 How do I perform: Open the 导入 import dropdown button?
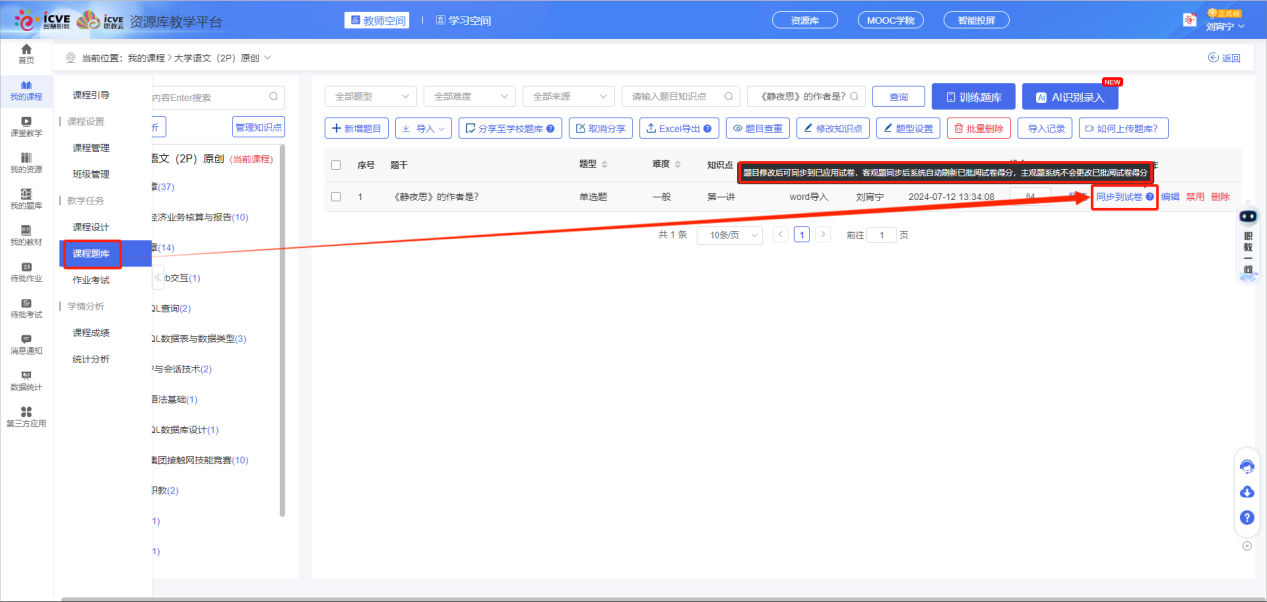pyautogui.click(x=424, y=129)
